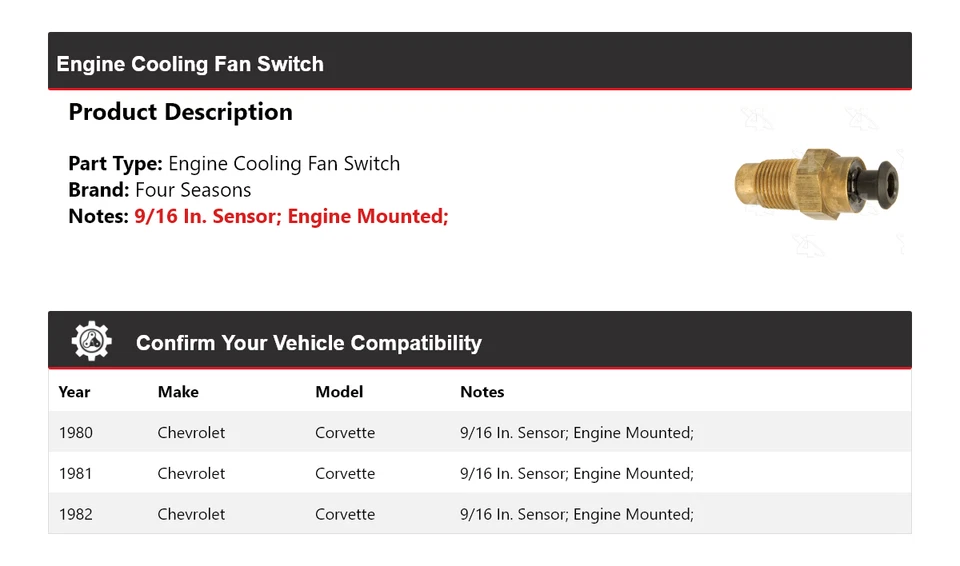Click the gear icon beside Confirm Your Vehicle Compatibility
The image size is (960, 566).
point(91,342)
